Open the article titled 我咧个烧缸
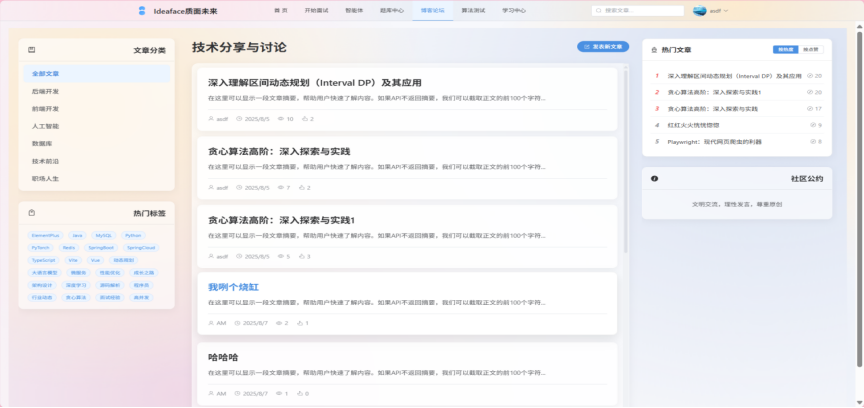The height and width of the screenshot is (408, 864). point(233,287)
